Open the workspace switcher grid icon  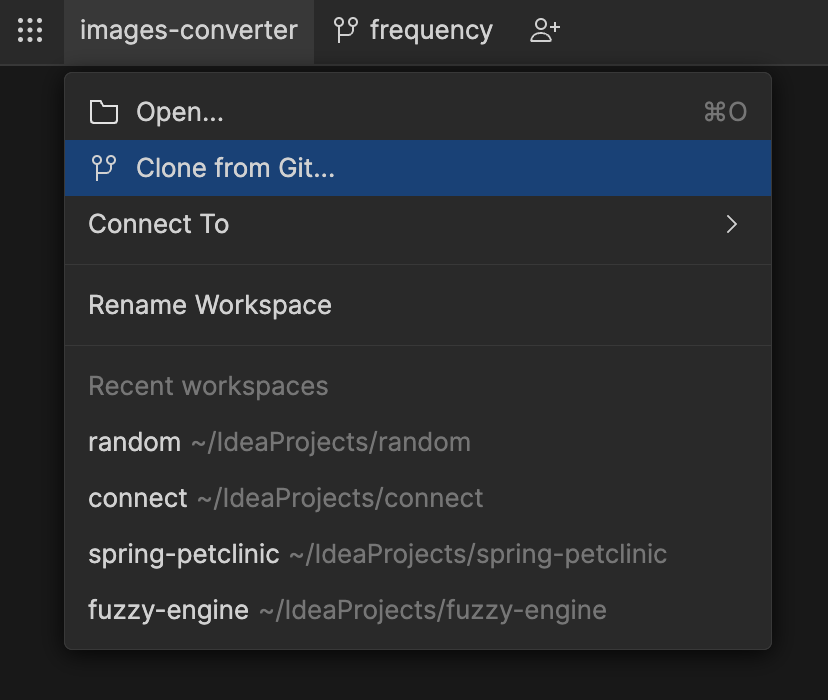30,30
